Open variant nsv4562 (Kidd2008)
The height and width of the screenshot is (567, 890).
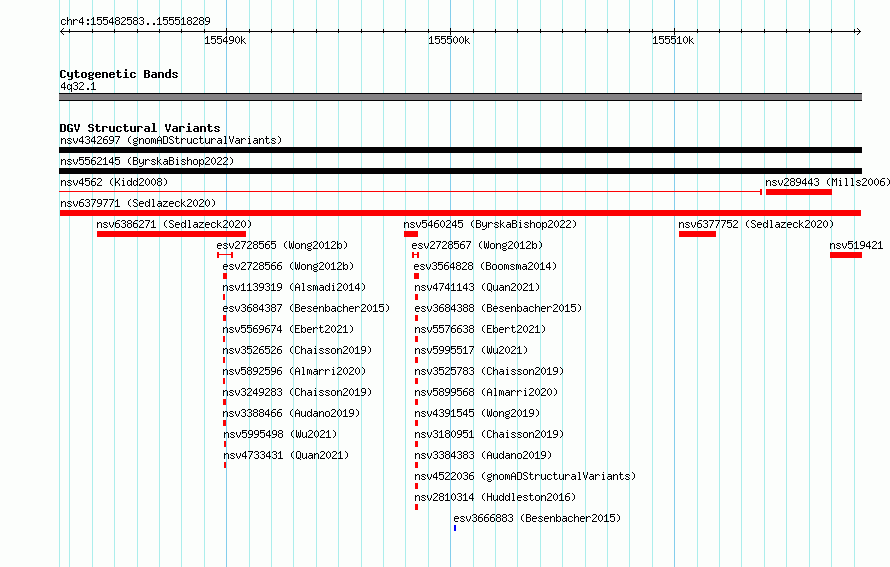[114, 182]
